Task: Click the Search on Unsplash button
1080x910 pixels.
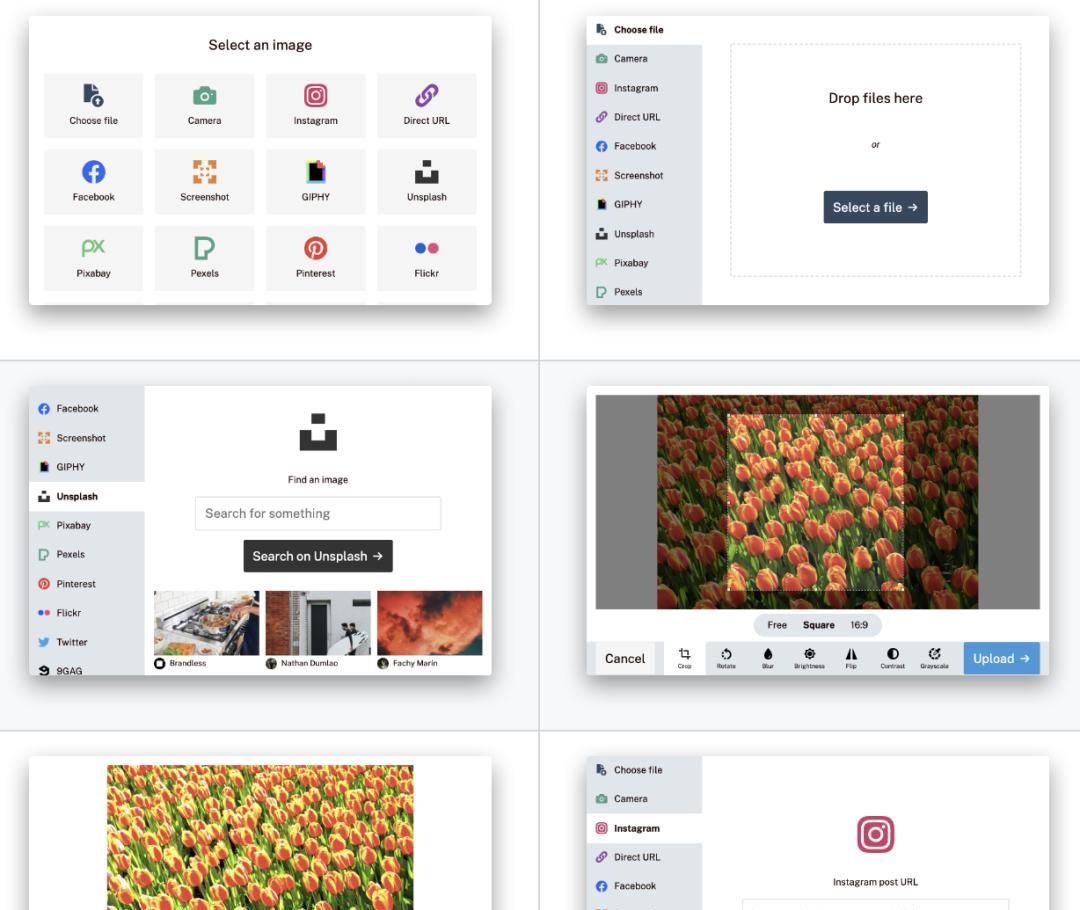Action: click(x=318, y=556)
